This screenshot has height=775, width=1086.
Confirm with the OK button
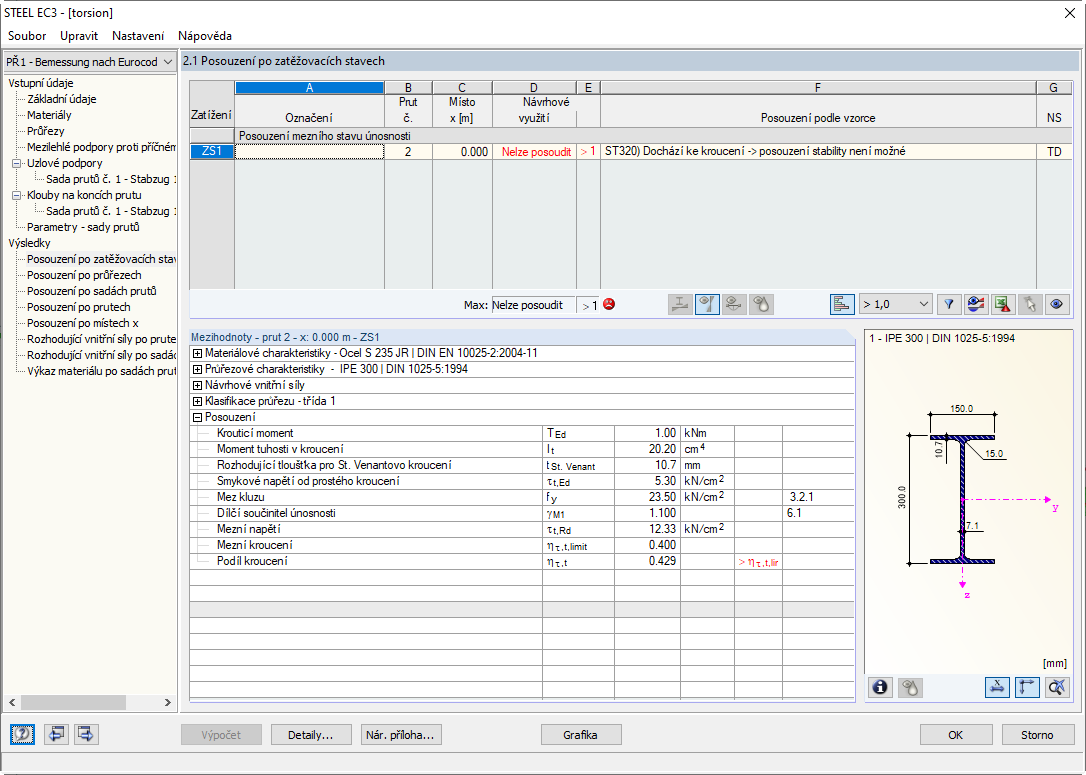[x=956, y=735]
